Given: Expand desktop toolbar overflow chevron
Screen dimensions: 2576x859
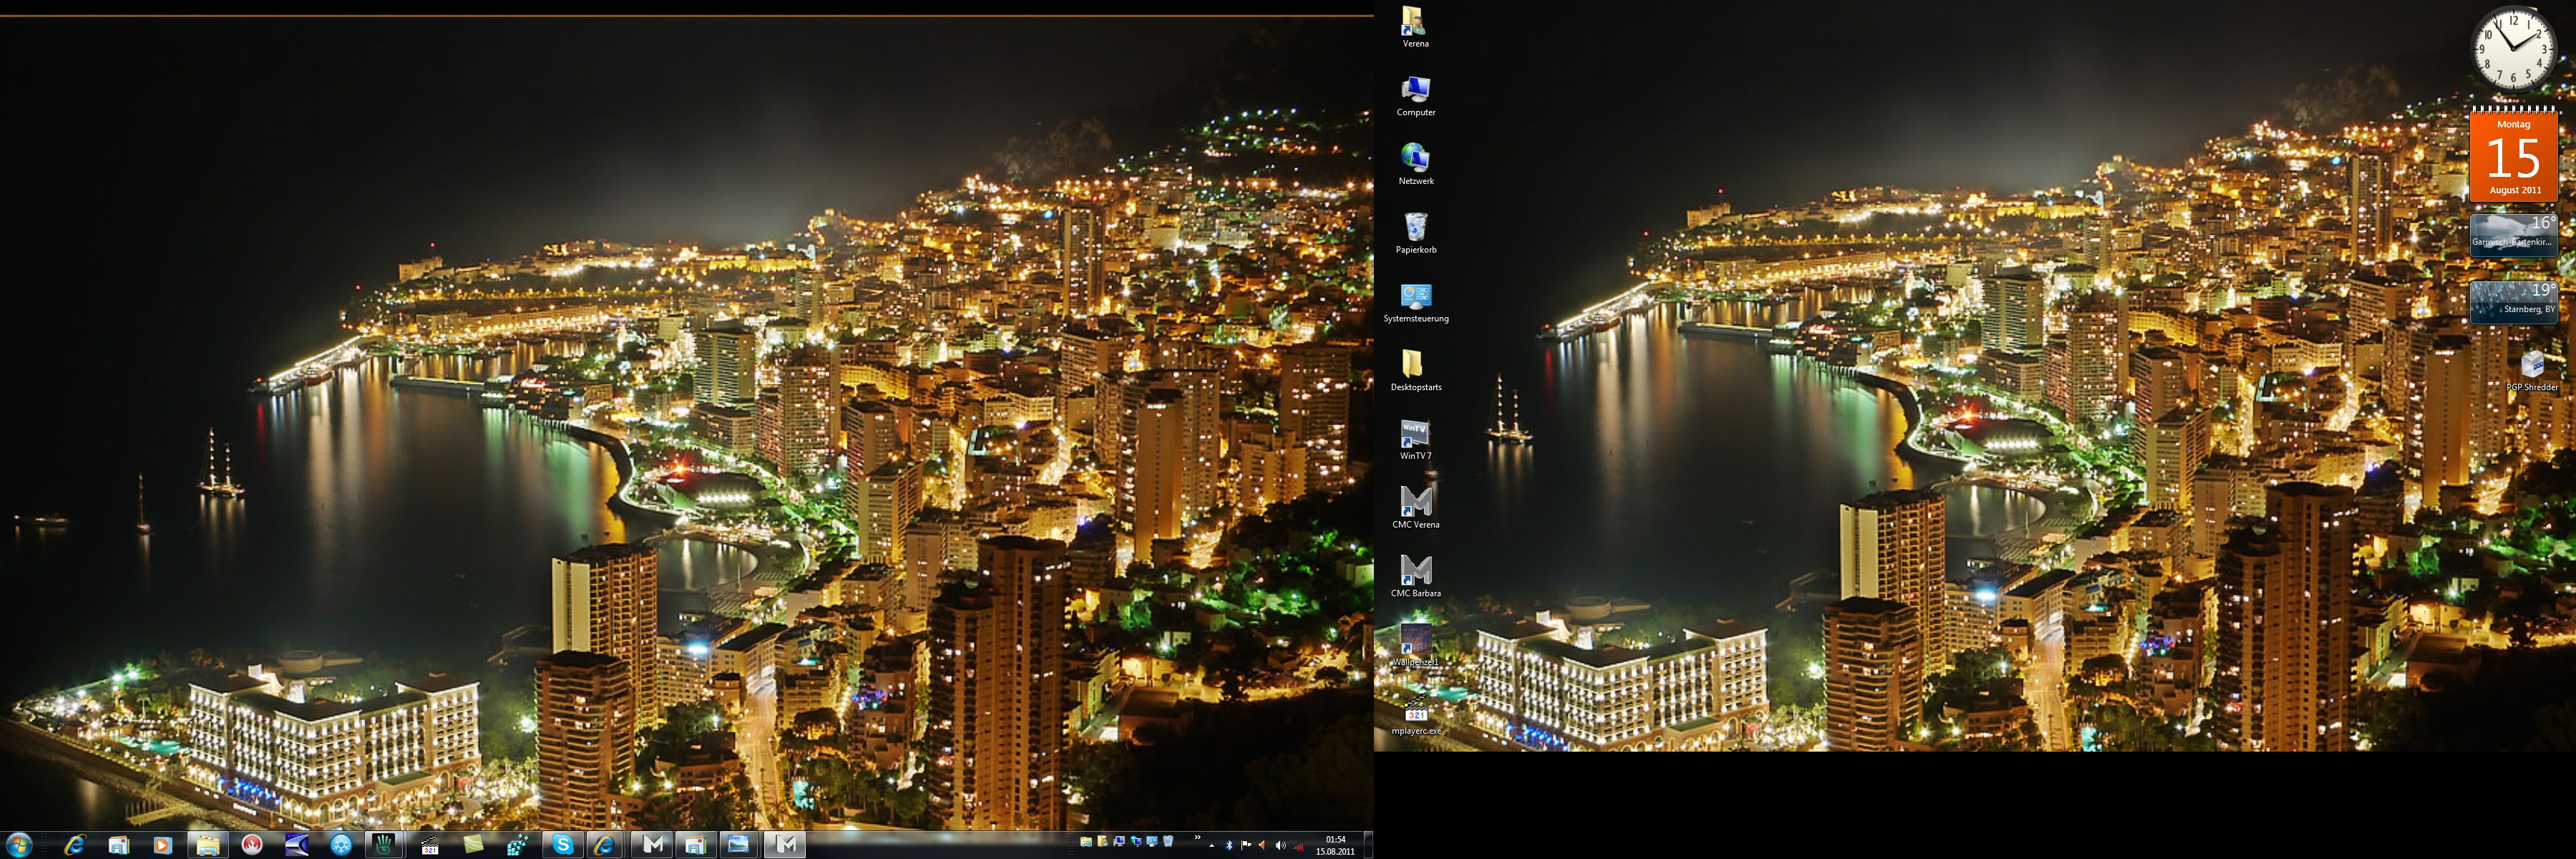Looking at the screenshot, I should click(1198, 837).
